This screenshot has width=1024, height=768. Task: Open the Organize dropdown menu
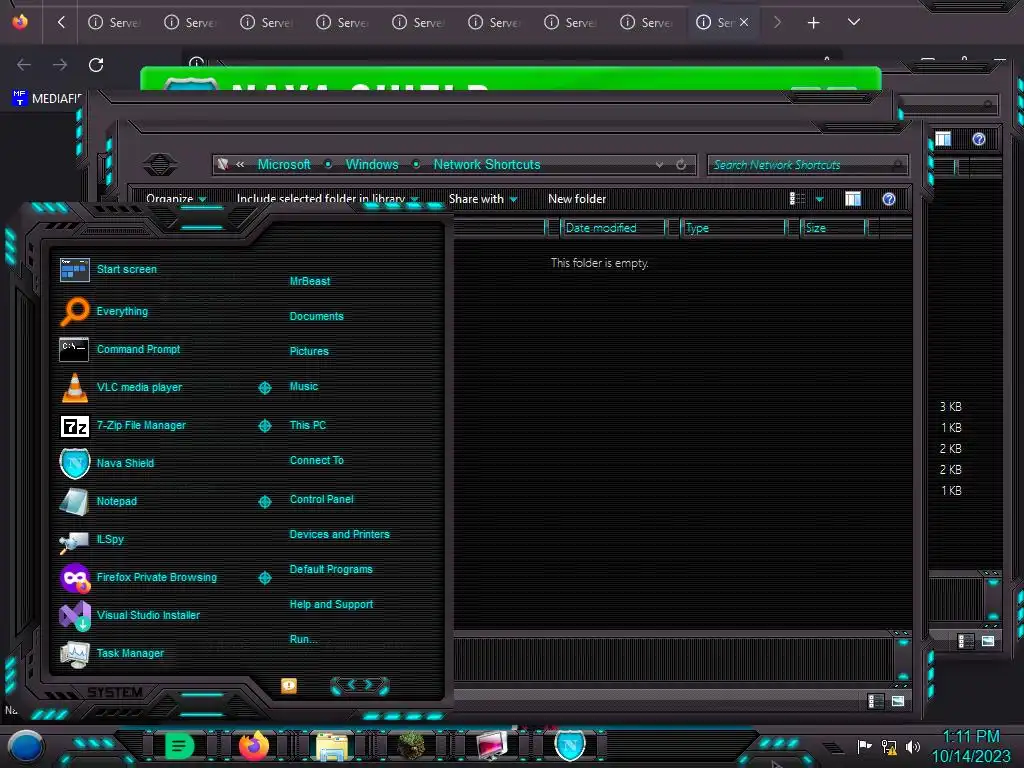[176, 199]
